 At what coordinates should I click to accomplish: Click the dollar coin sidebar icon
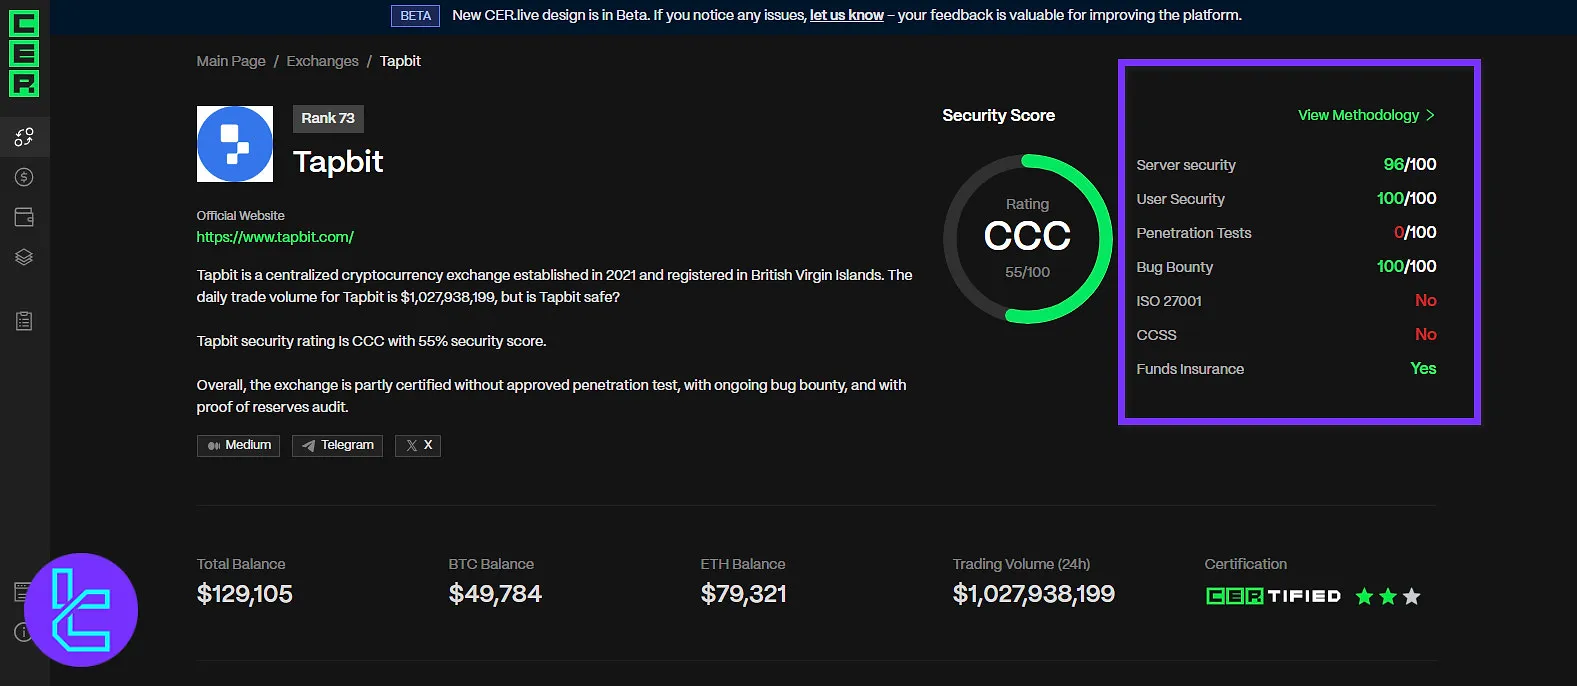pos(24,177)
